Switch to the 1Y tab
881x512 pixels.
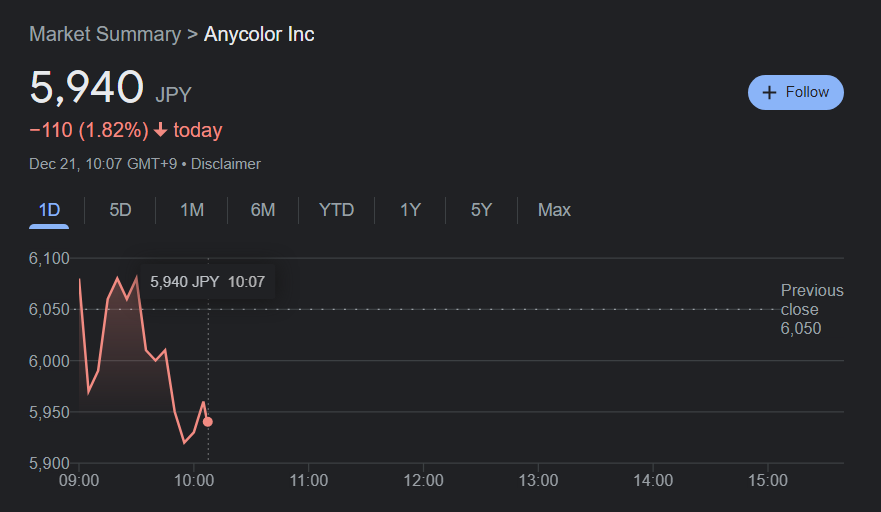[x=410, y=210]
